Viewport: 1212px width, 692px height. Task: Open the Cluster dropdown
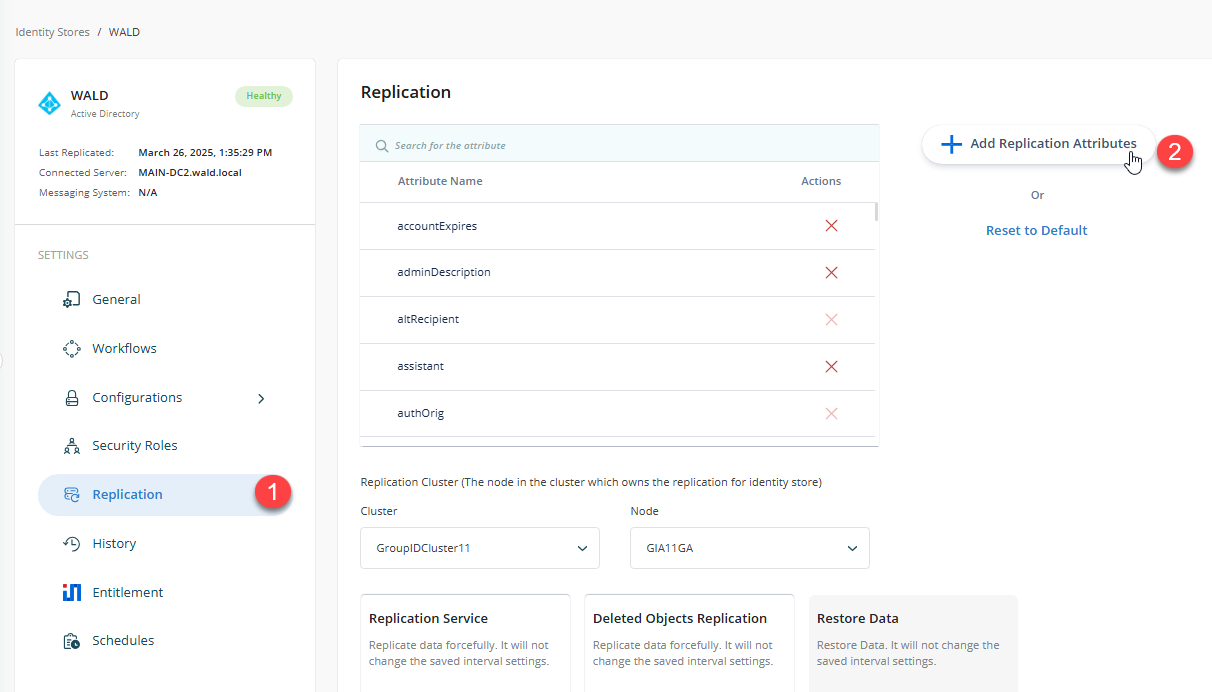[x=479, y=548]
